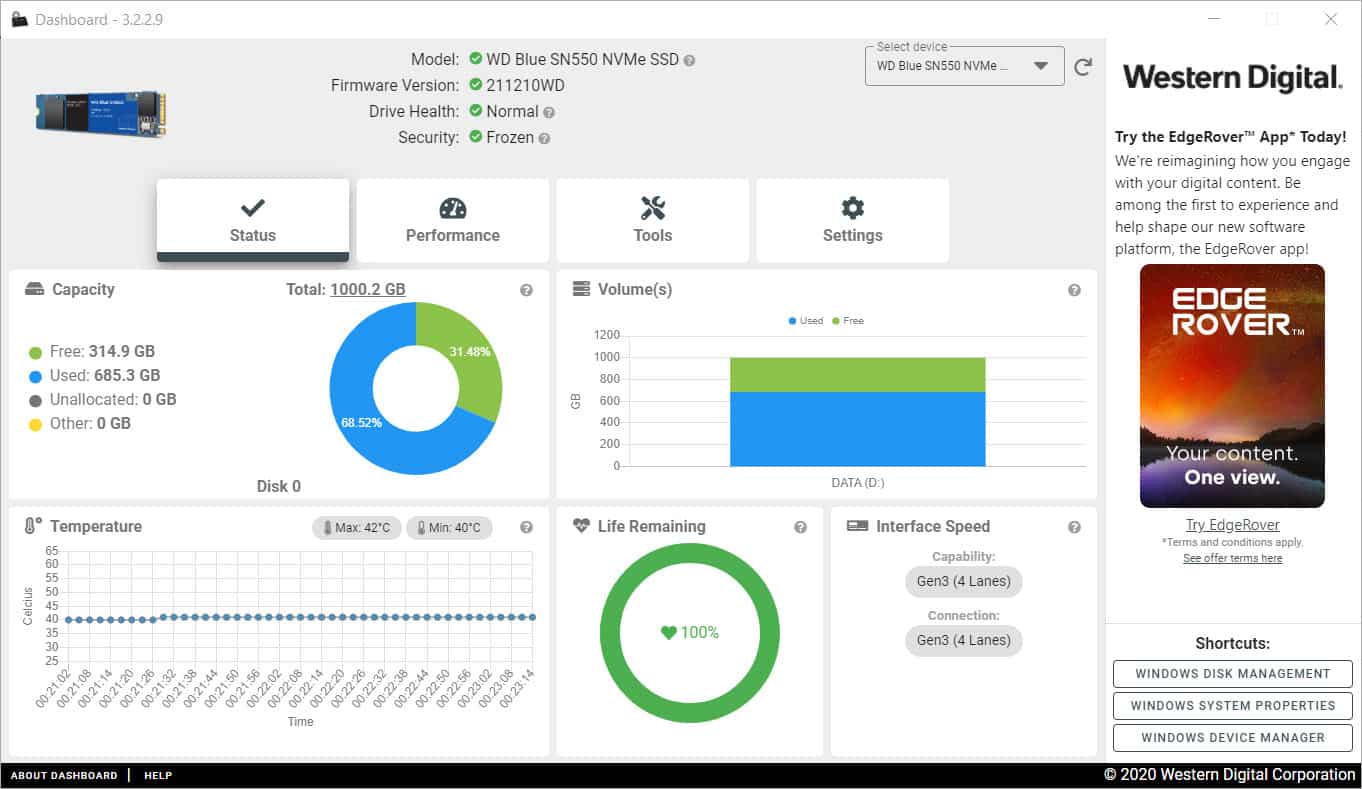The image size is (1362, 789).
Task: Click the blue Used bar for DATA (D:)
Action: pos(858,429)
